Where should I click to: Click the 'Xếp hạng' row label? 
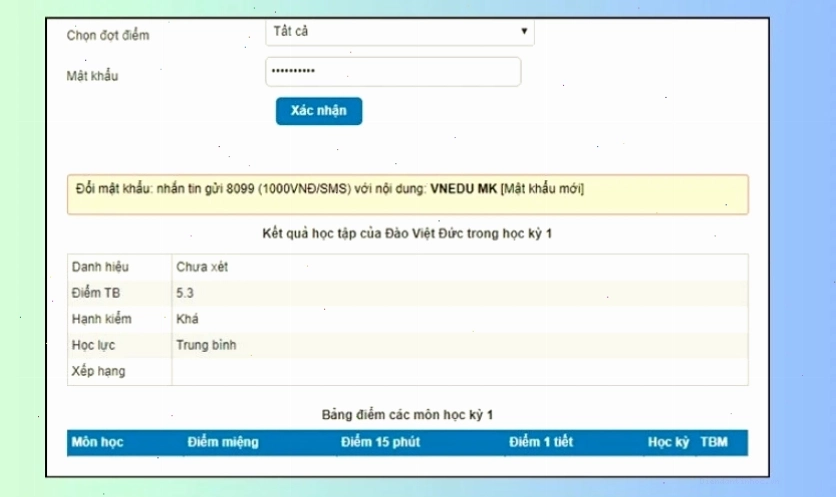coord(99,371)
